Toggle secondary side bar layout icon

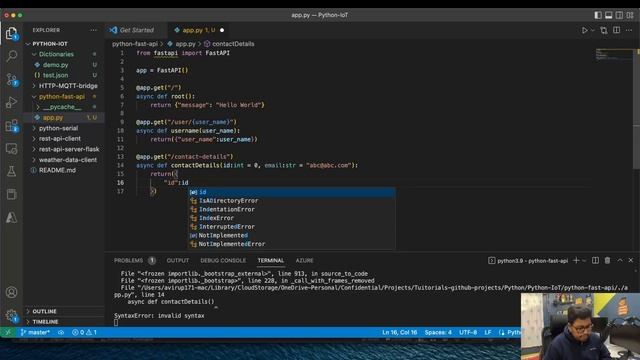[x=619, y=15]
